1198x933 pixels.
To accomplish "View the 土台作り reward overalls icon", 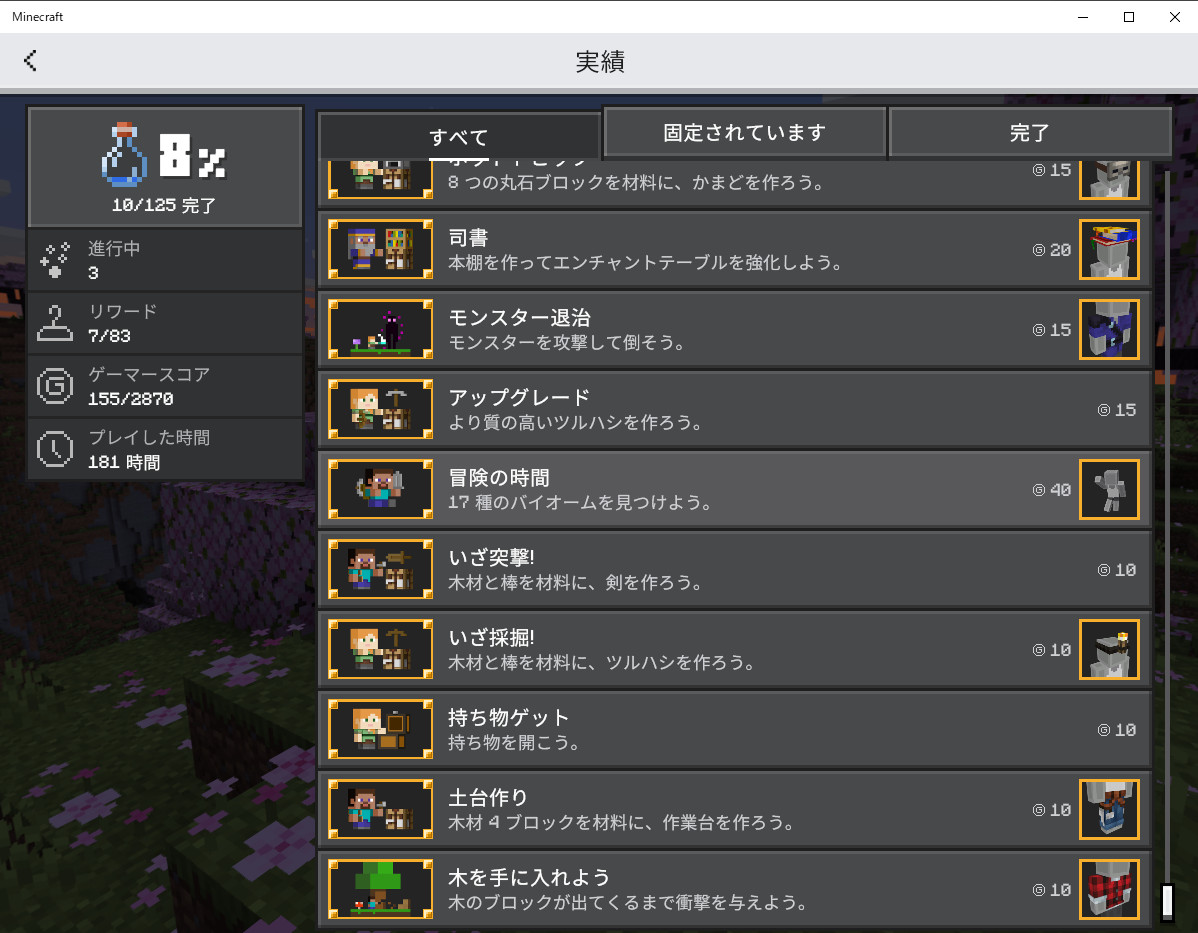I will 1109,809.
